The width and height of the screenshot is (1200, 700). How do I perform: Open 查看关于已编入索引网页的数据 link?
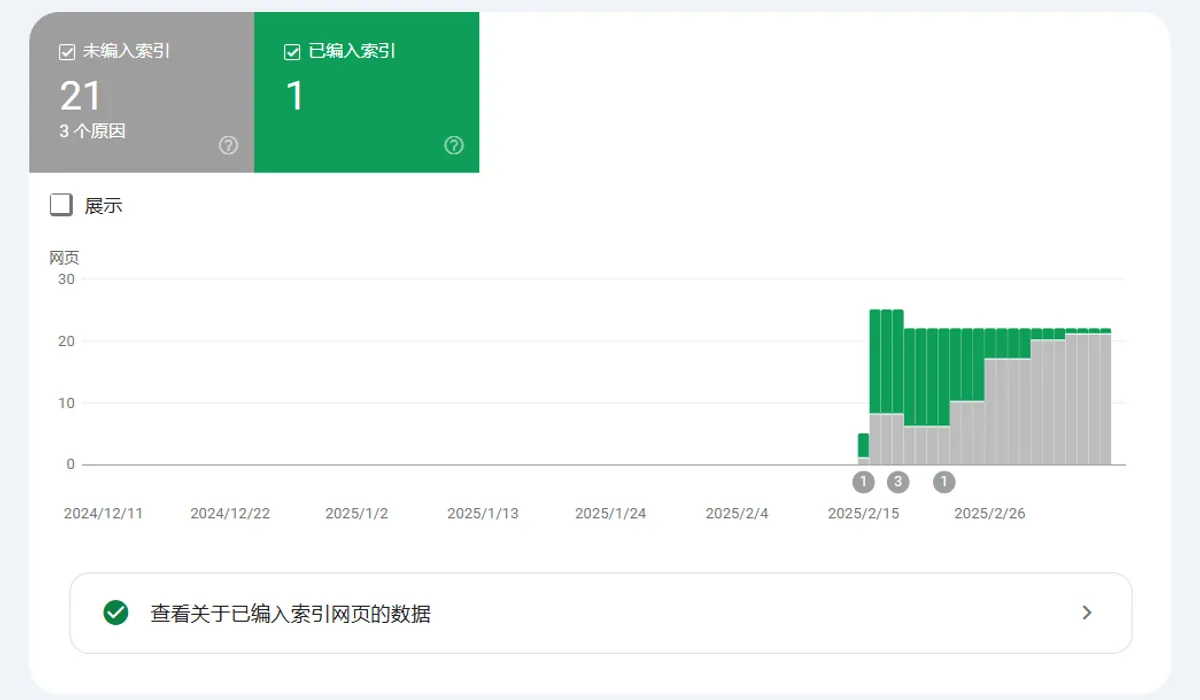(x=601, y=613)
